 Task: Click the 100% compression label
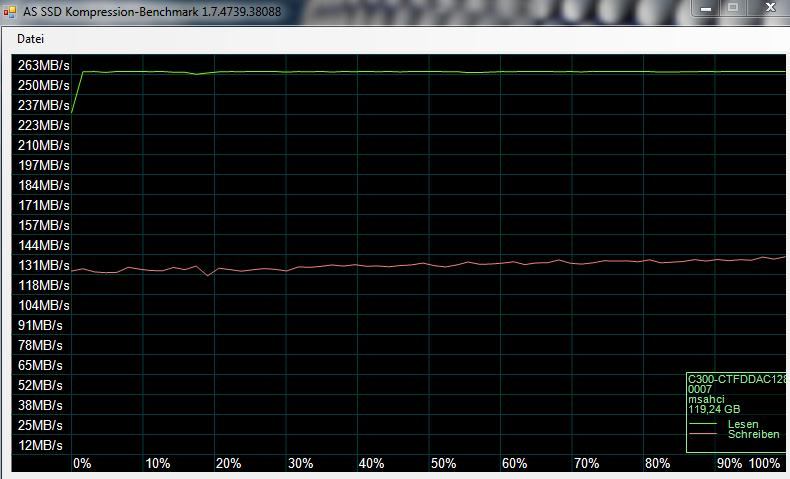click(x=765, y=463)
